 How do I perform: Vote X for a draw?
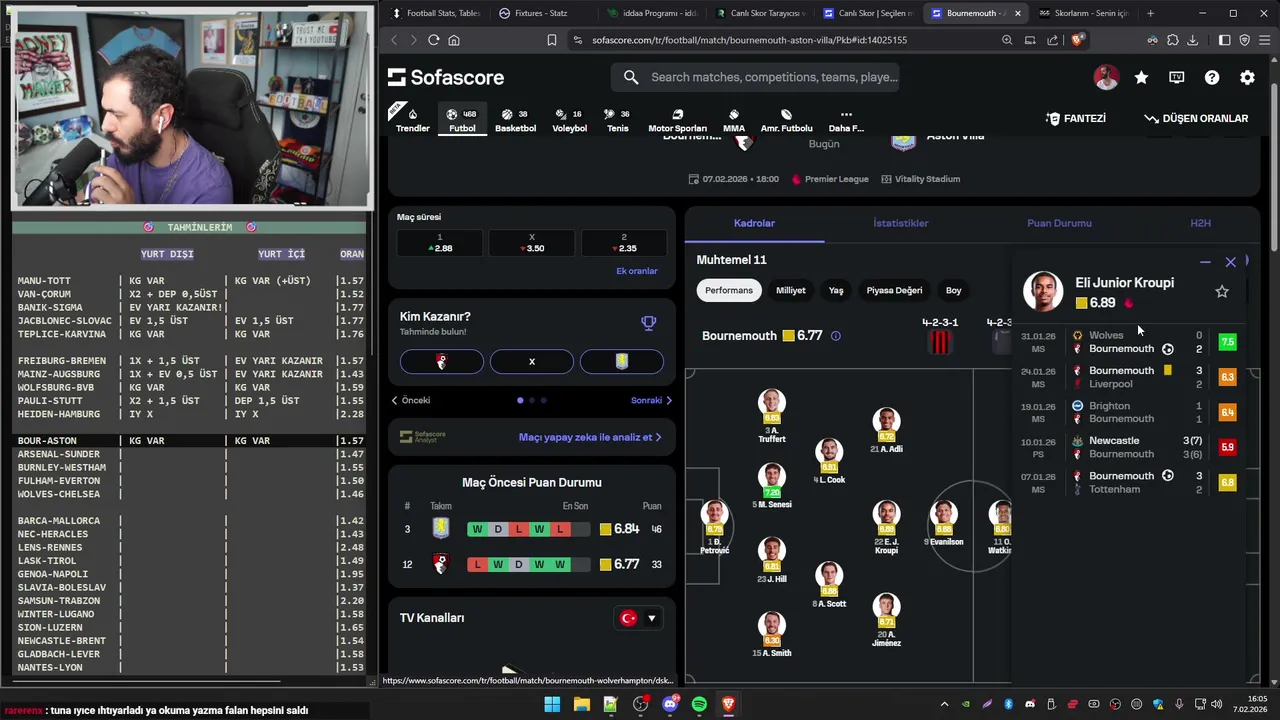(x=532, y=361)
